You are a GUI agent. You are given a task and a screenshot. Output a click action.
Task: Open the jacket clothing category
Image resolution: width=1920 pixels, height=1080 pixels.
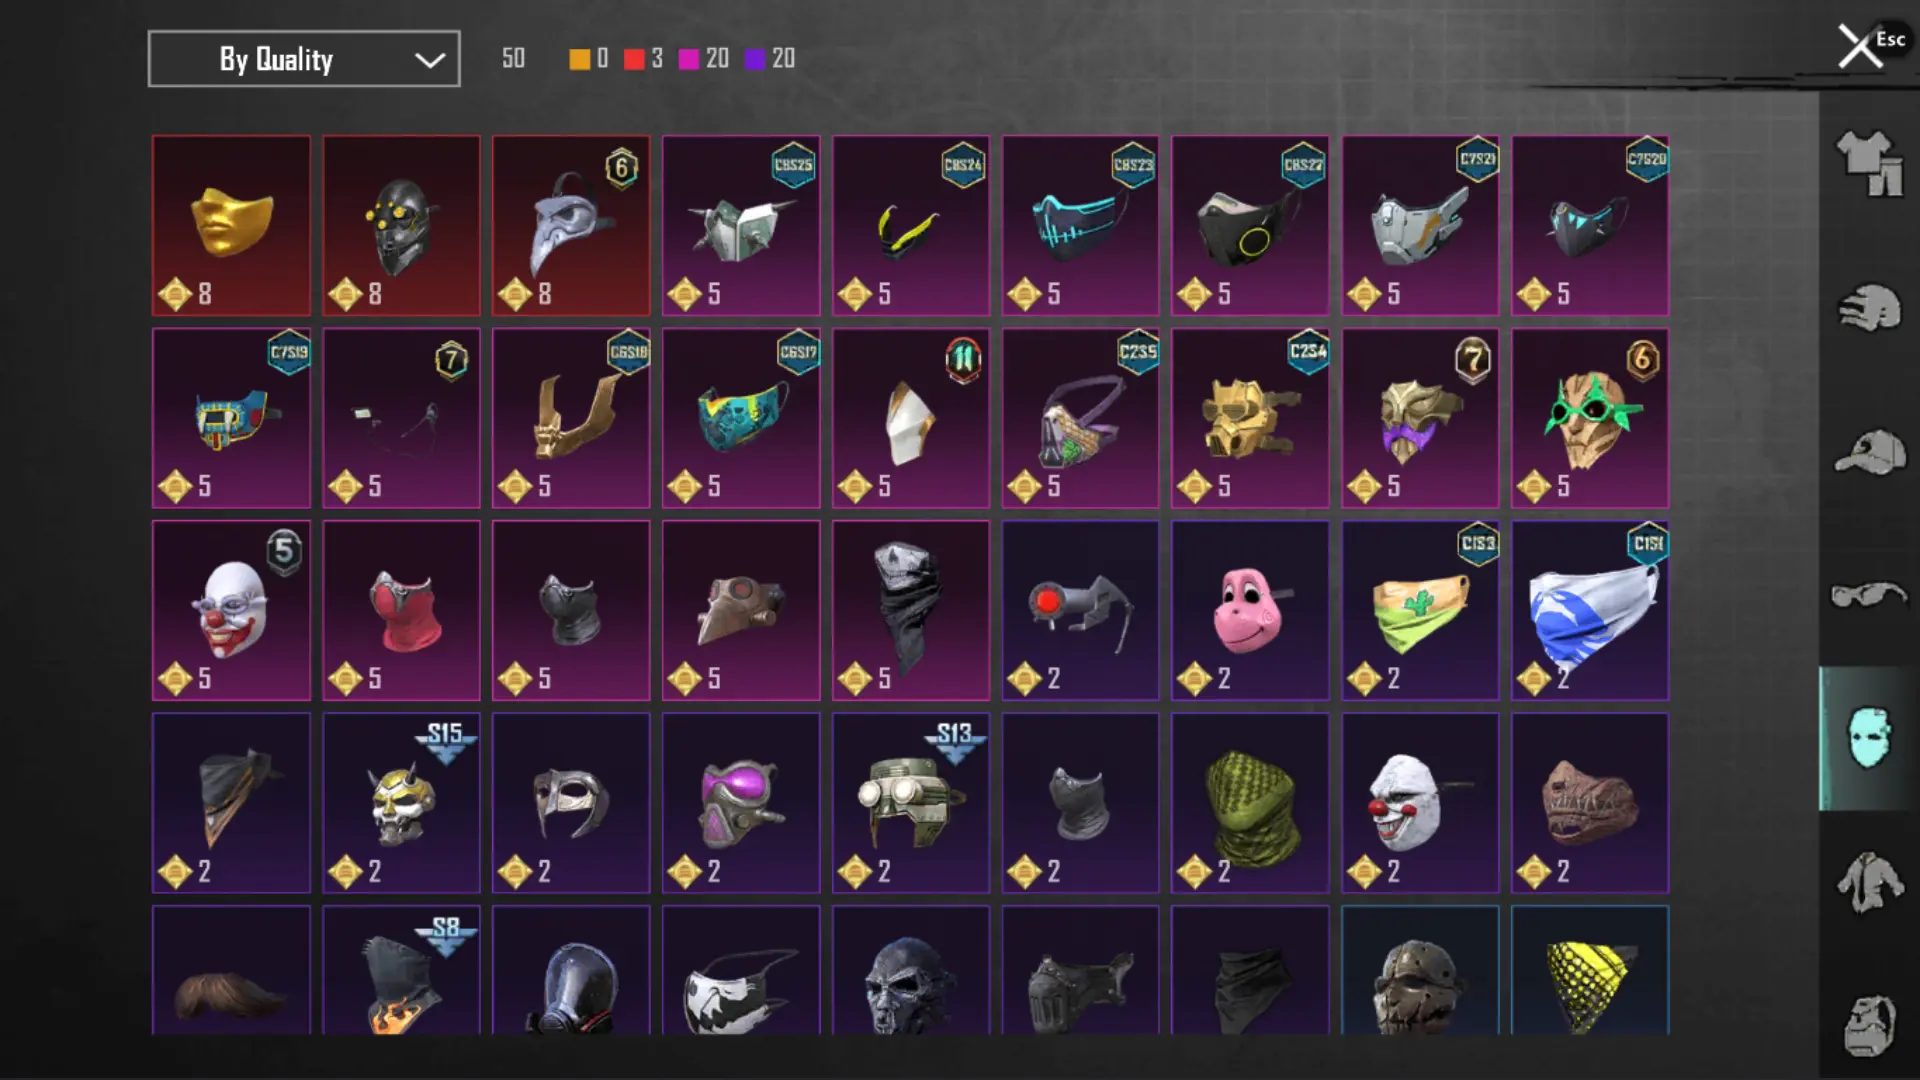(x=1869, y=882)
